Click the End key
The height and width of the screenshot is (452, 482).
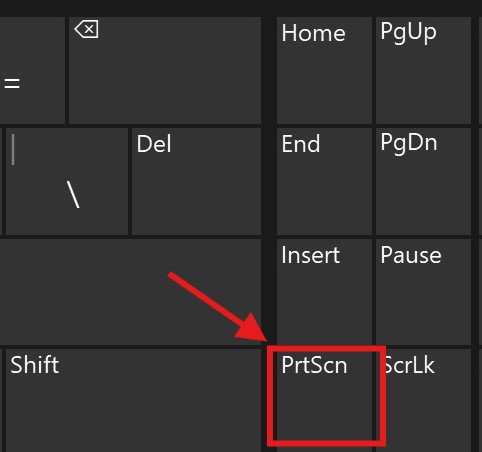point(324,181)
